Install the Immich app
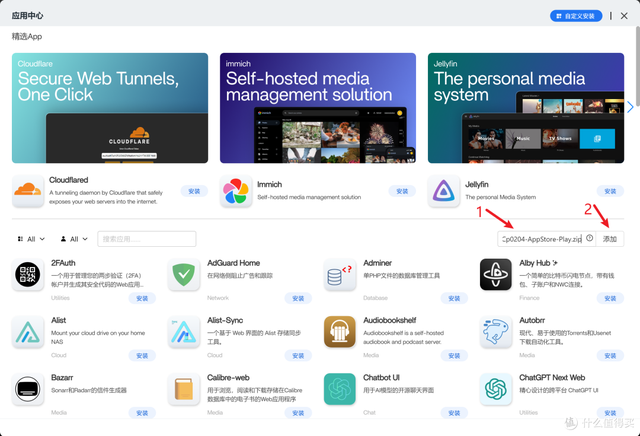Image resolution: width=640 pixels, height=436 pixels. [x=402, y=191]
